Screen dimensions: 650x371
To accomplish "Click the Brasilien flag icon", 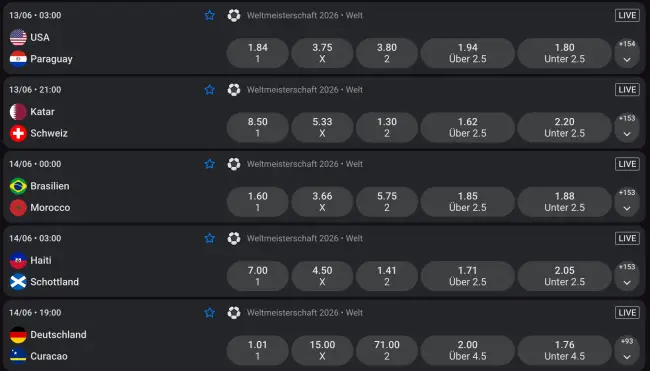I will [18, 186].
